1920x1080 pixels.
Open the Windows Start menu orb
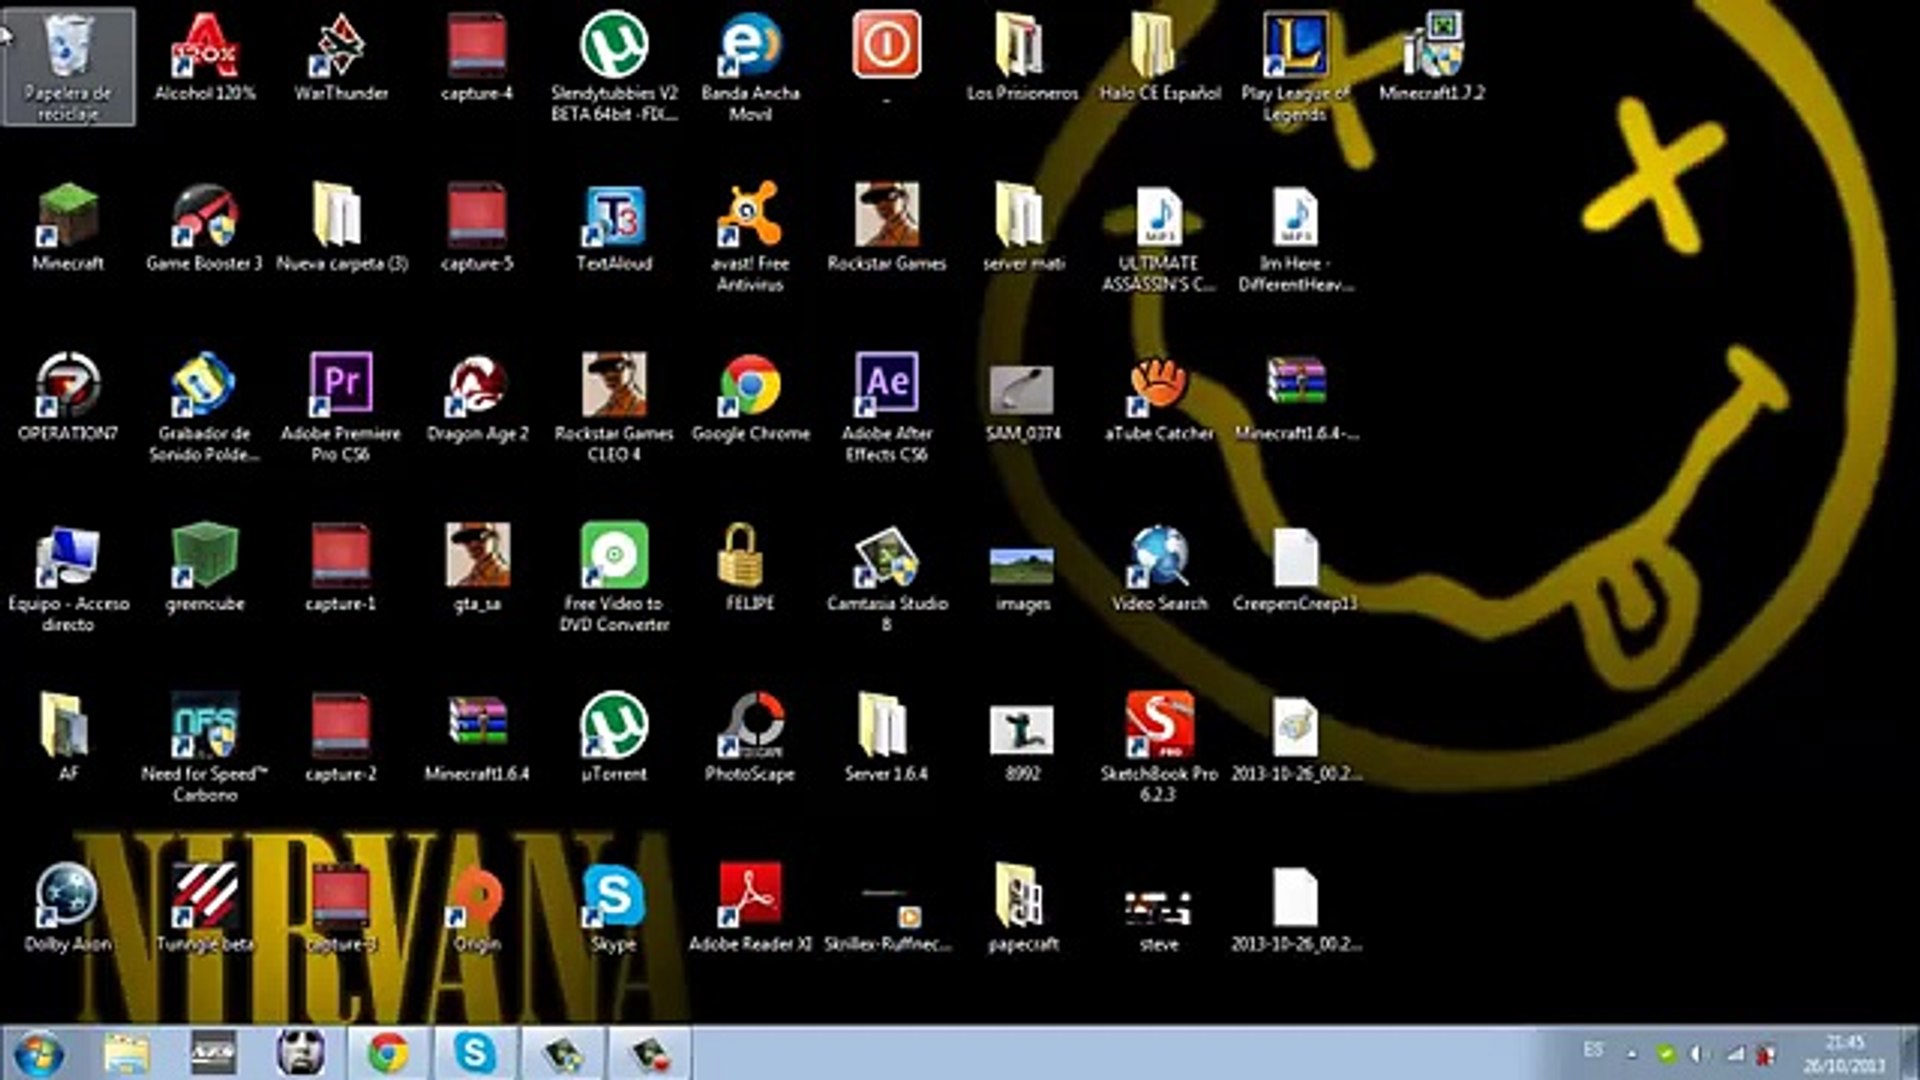(x=38, y=1054)
